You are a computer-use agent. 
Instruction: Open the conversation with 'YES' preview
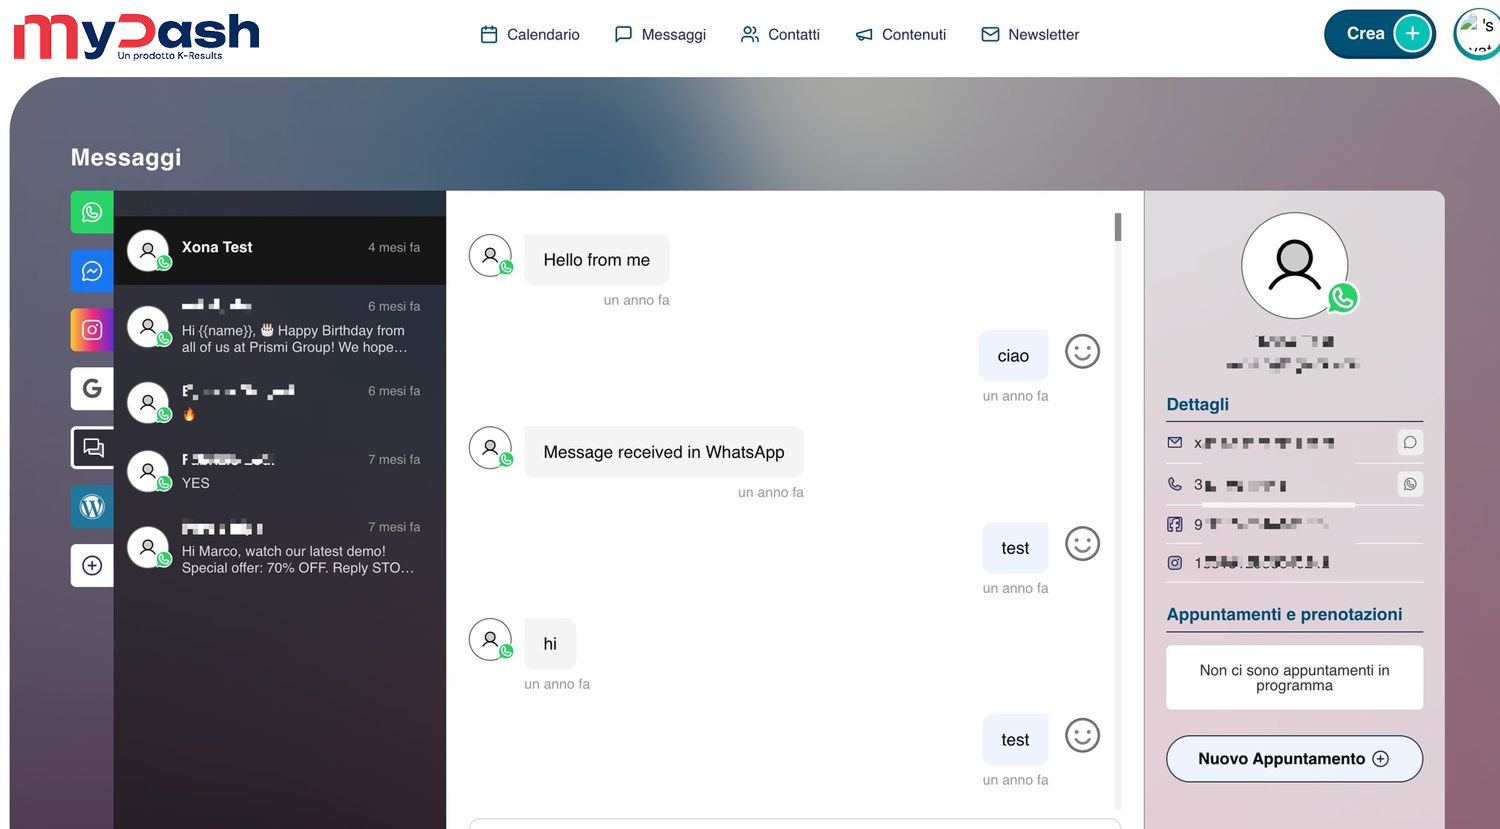point(280,470)
